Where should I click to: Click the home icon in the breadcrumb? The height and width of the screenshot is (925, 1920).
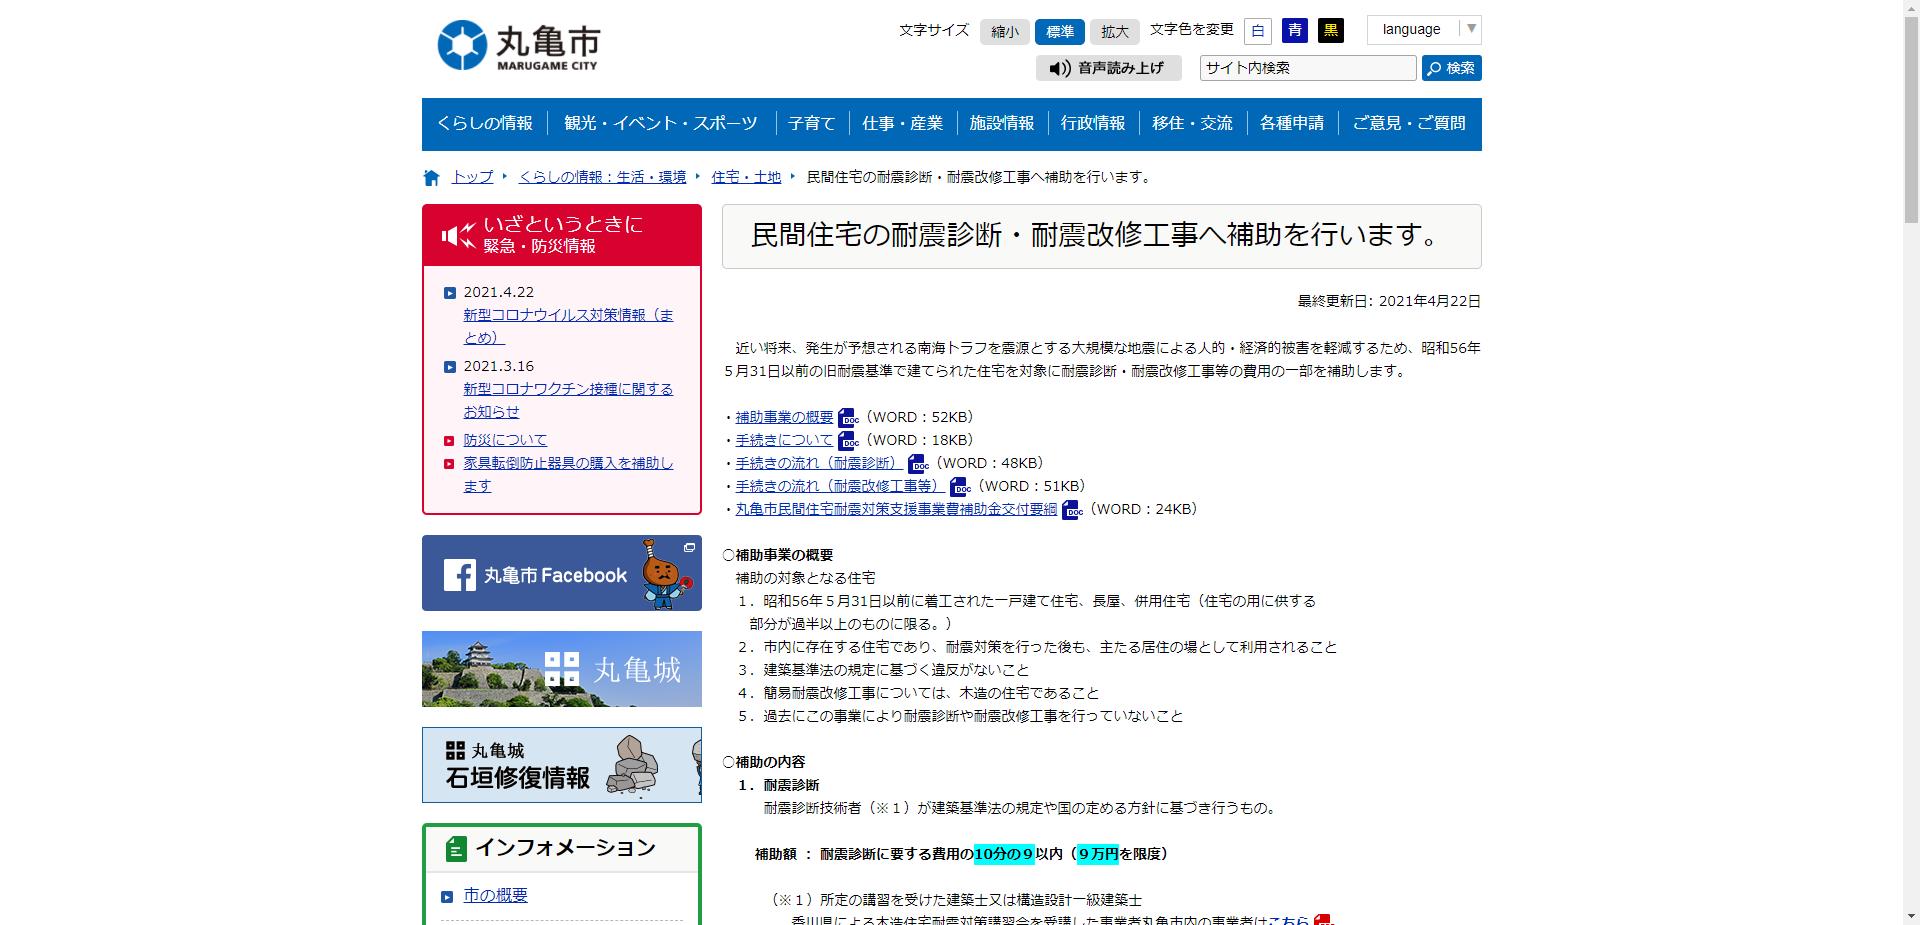431,176
